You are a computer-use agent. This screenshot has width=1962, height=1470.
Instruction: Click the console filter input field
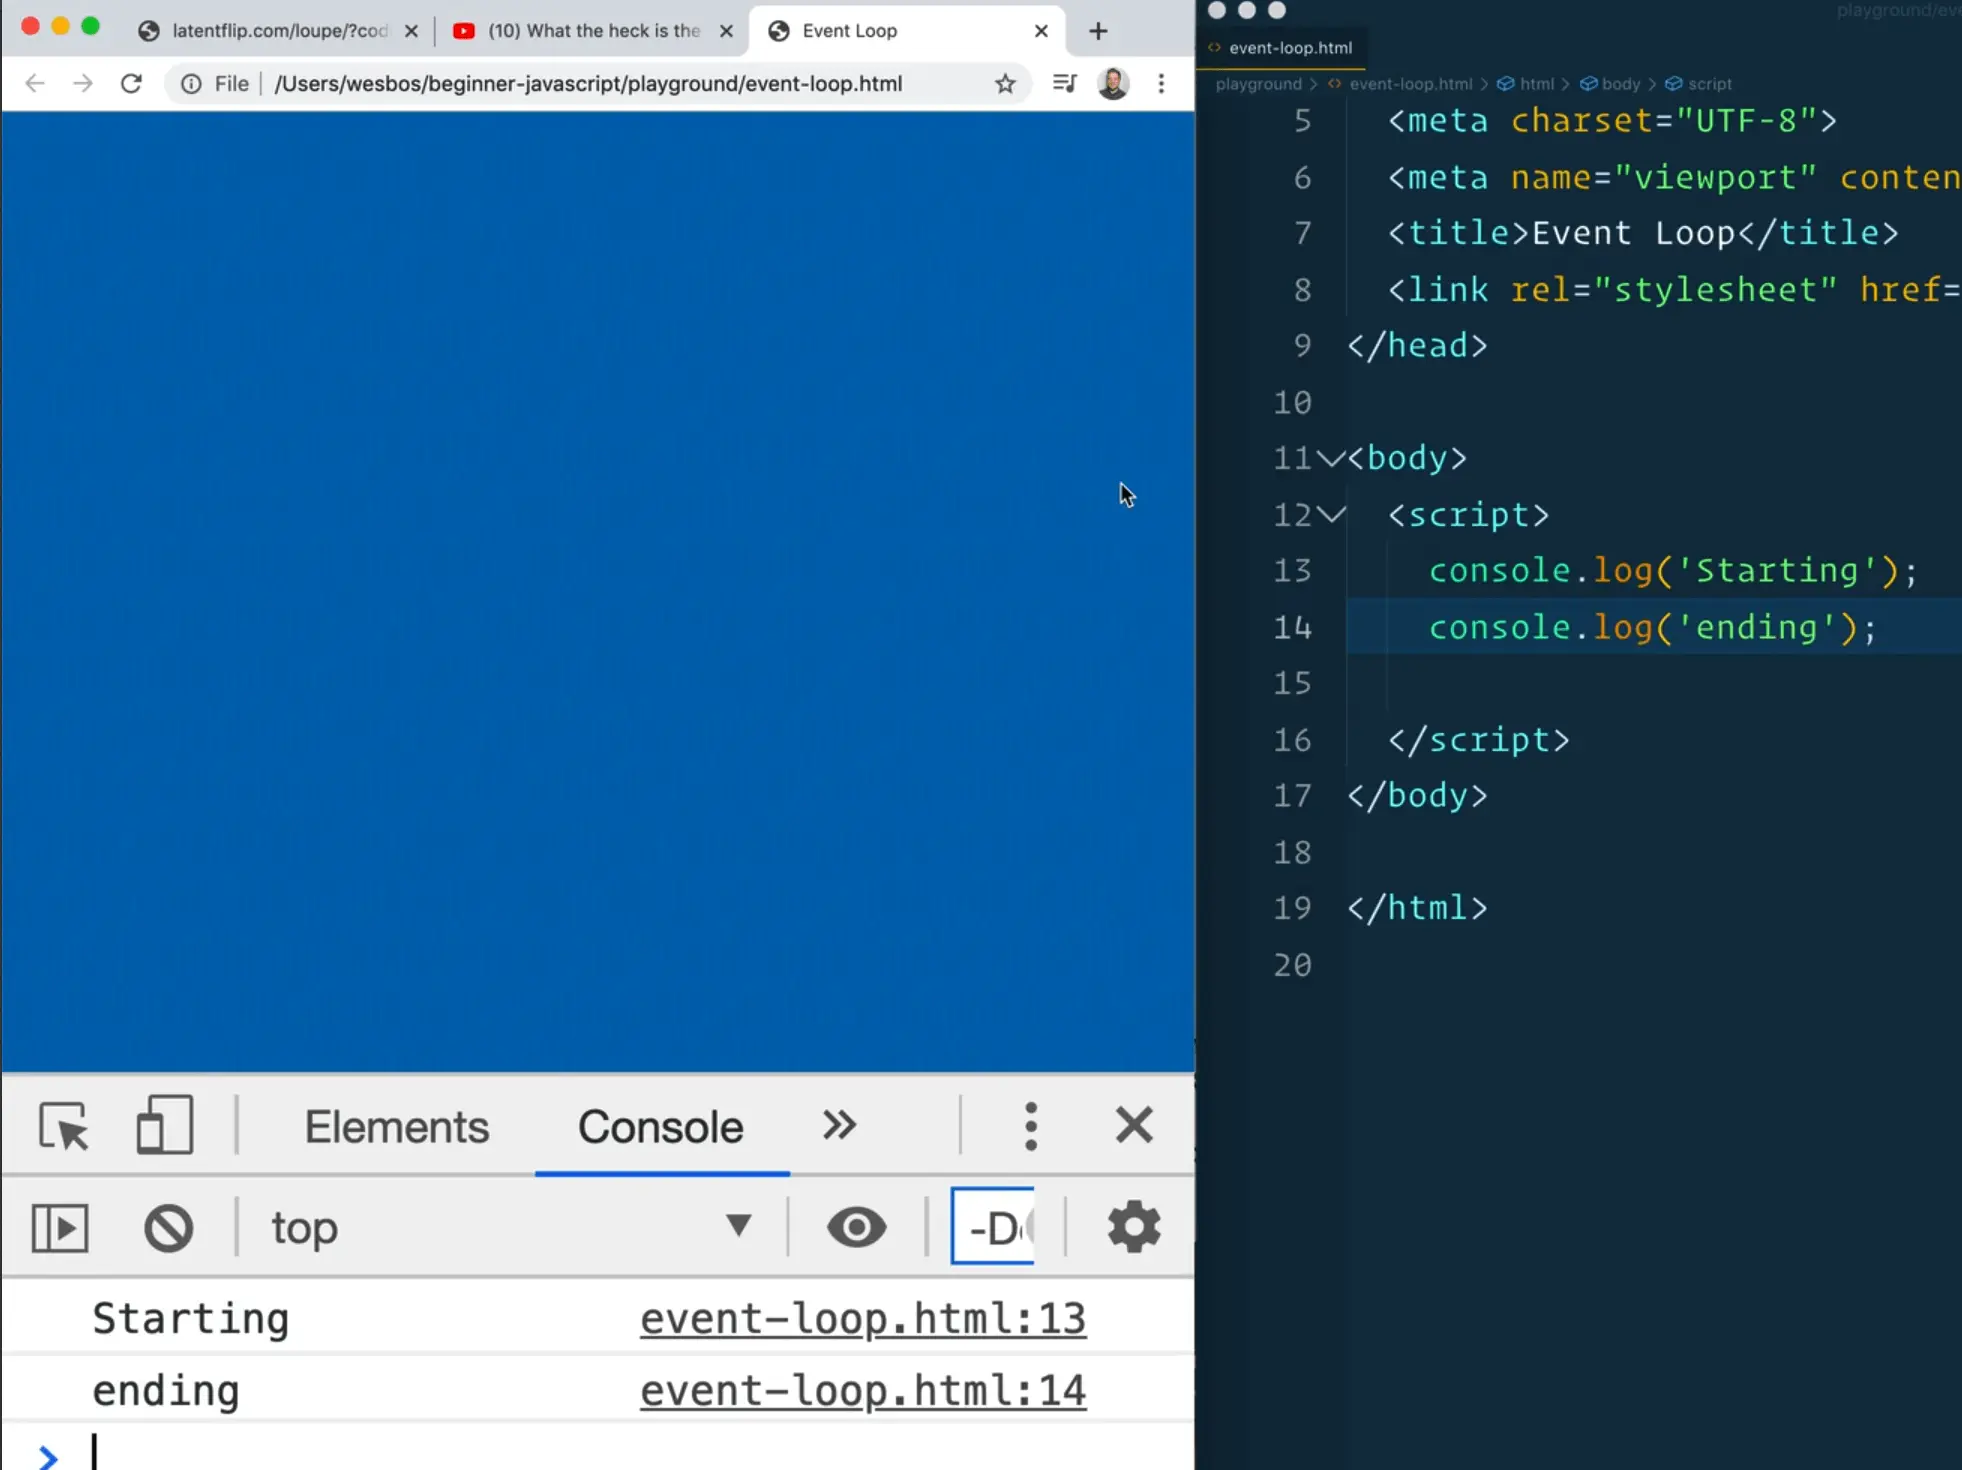[992, 1227]
